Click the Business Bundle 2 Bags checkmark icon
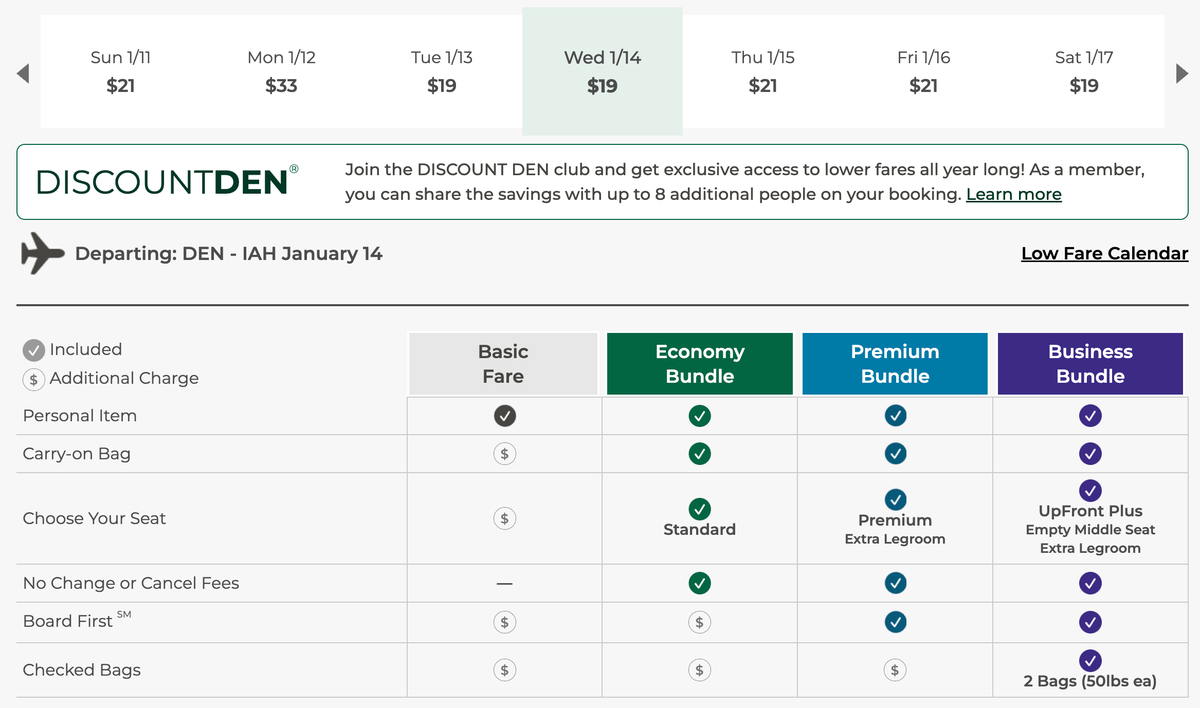Image resolution: width=1200 pixels, height=708 pixels. point(1090,660)
